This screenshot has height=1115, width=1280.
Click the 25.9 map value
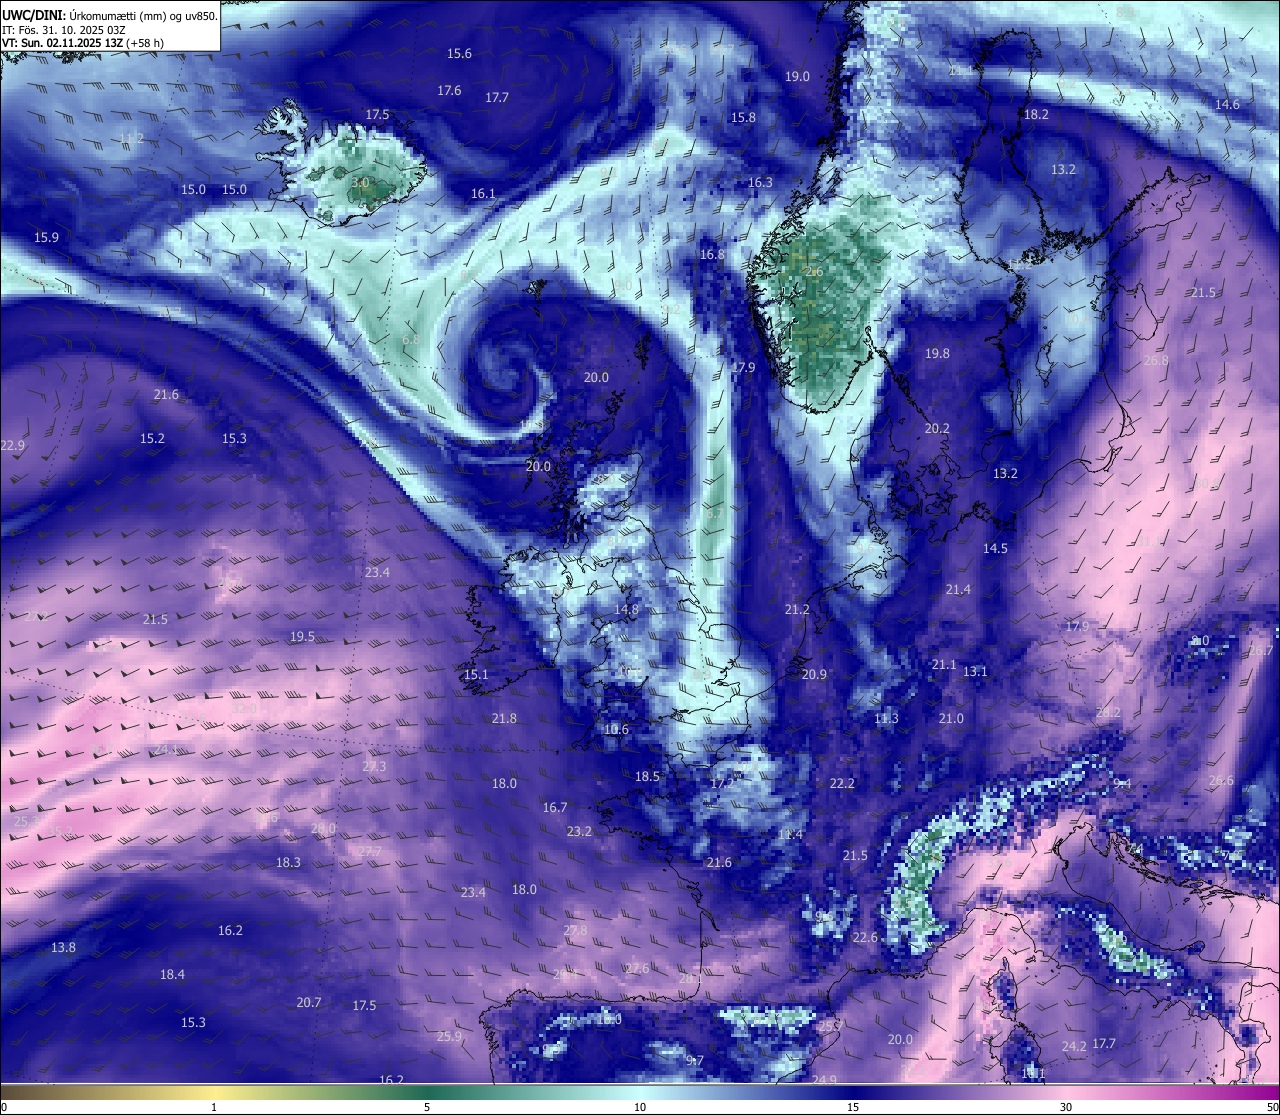pos(449,1037)
